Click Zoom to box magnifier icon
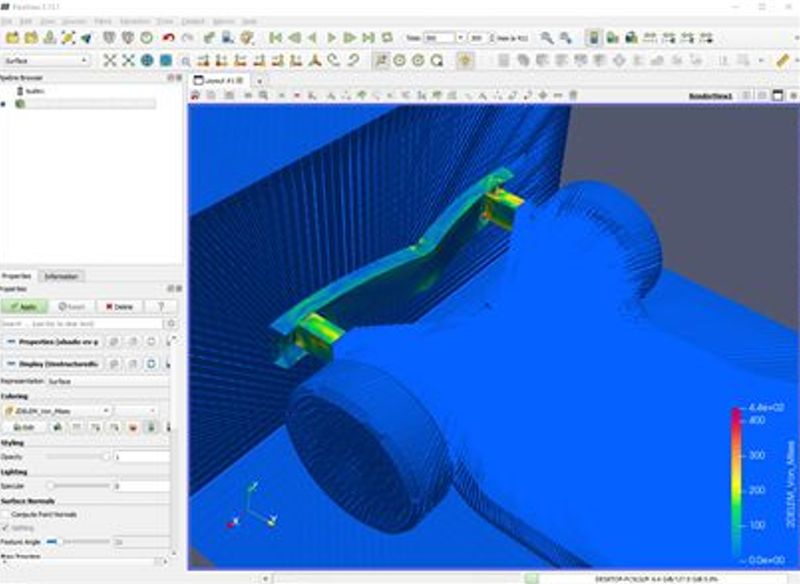800x584 pixels. [186, 61]
